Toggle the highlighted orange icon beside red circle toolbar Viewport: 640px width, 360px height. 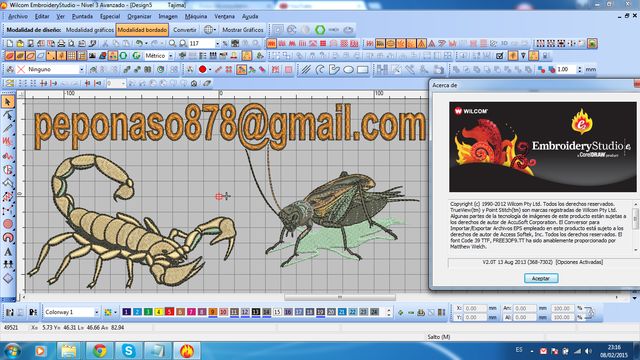pyautogui.click(x=241, y=70)
